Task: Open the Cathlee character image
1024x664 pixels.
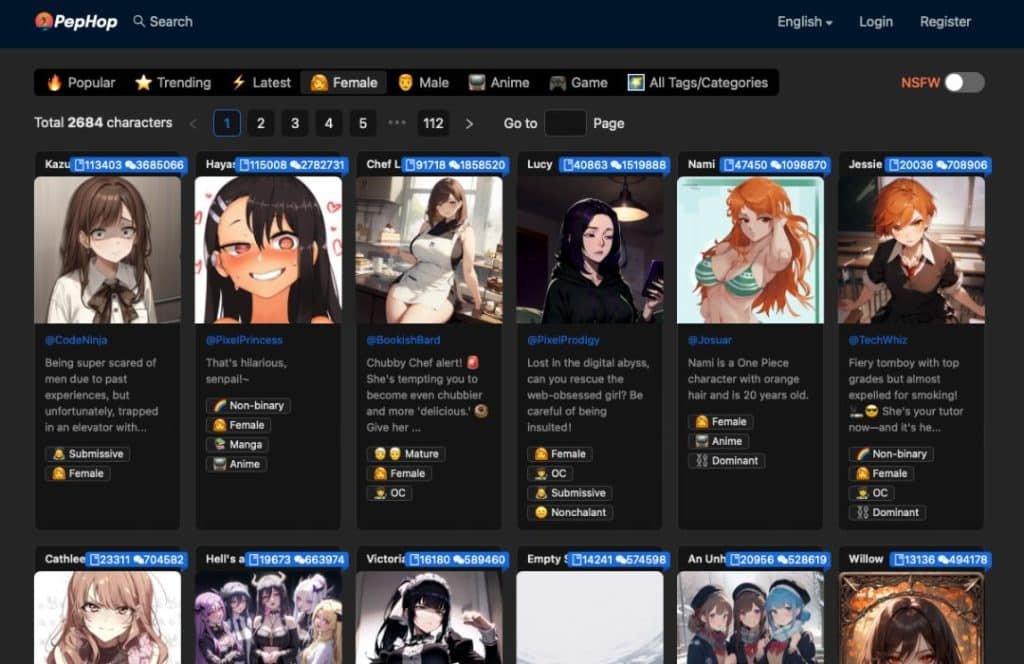Action: [107, 618]
